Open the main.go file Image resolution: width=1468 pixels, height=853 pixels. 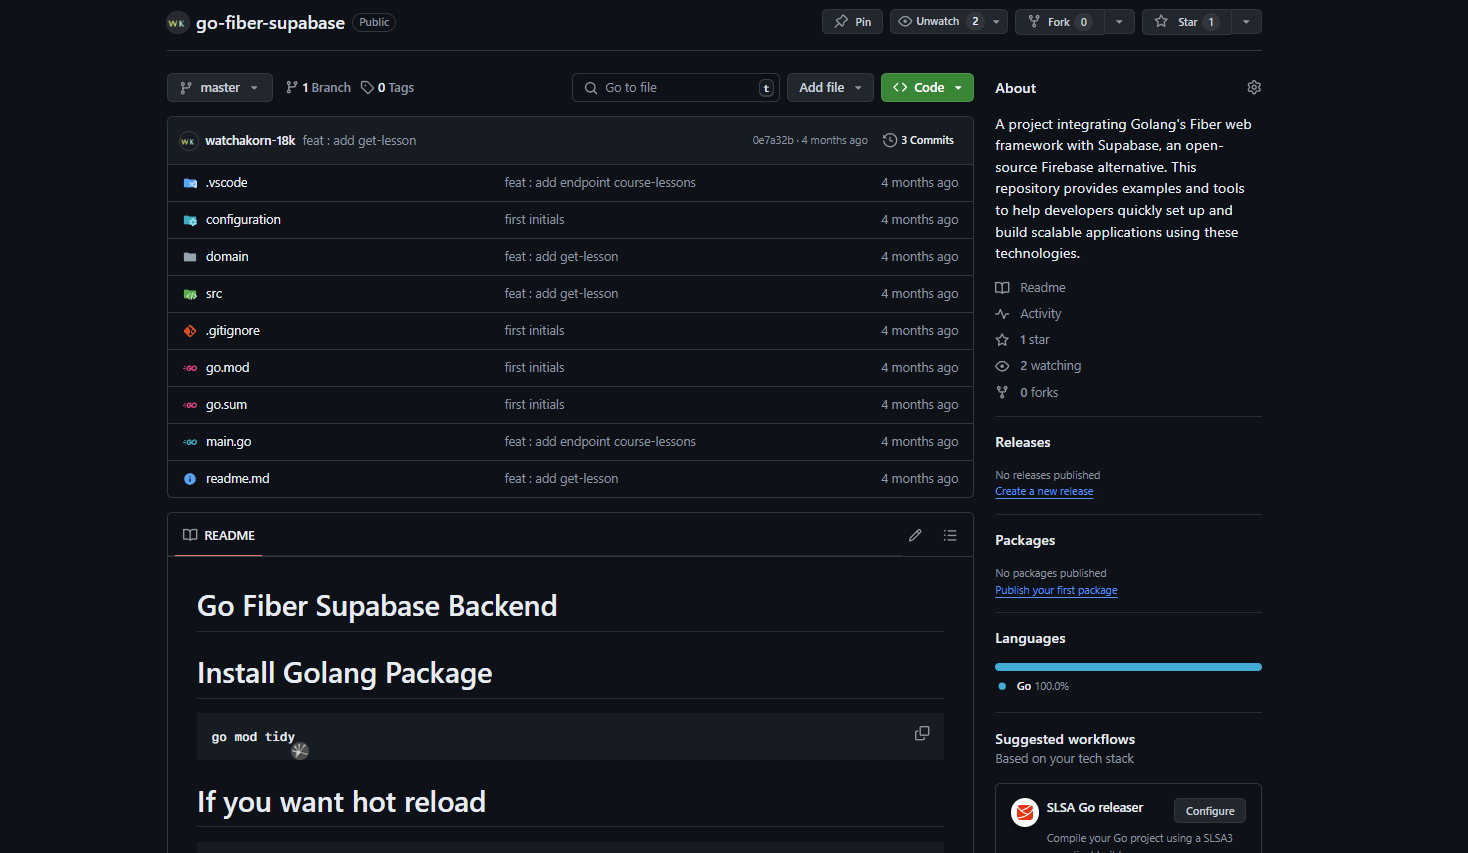(x=228, y=442)
